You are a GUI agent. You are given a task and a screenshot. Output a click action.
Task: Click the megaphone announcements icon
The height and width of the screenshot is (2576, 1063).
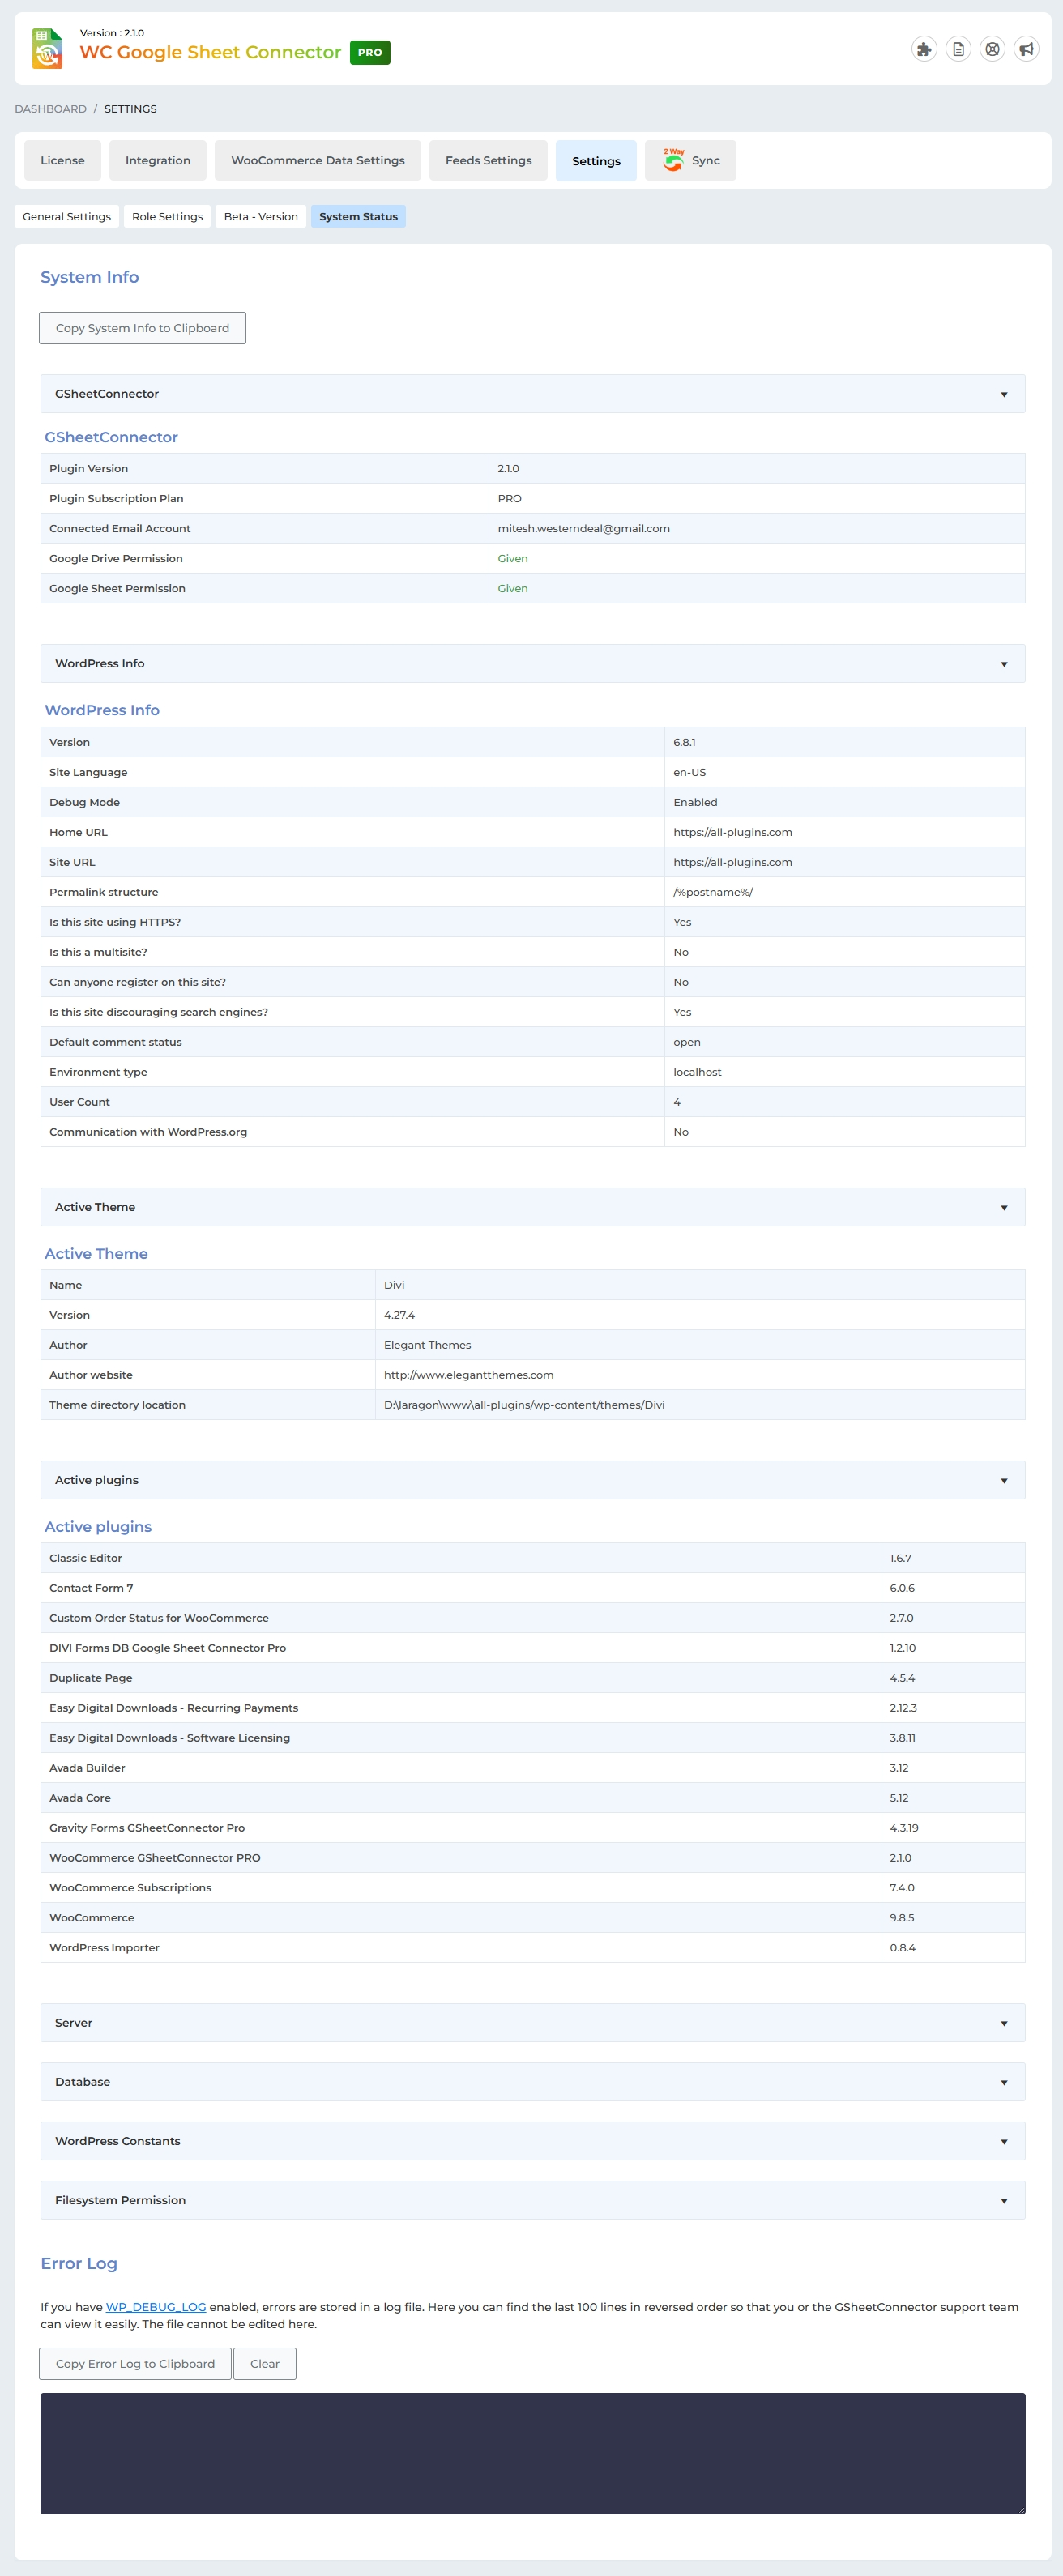1025,49
